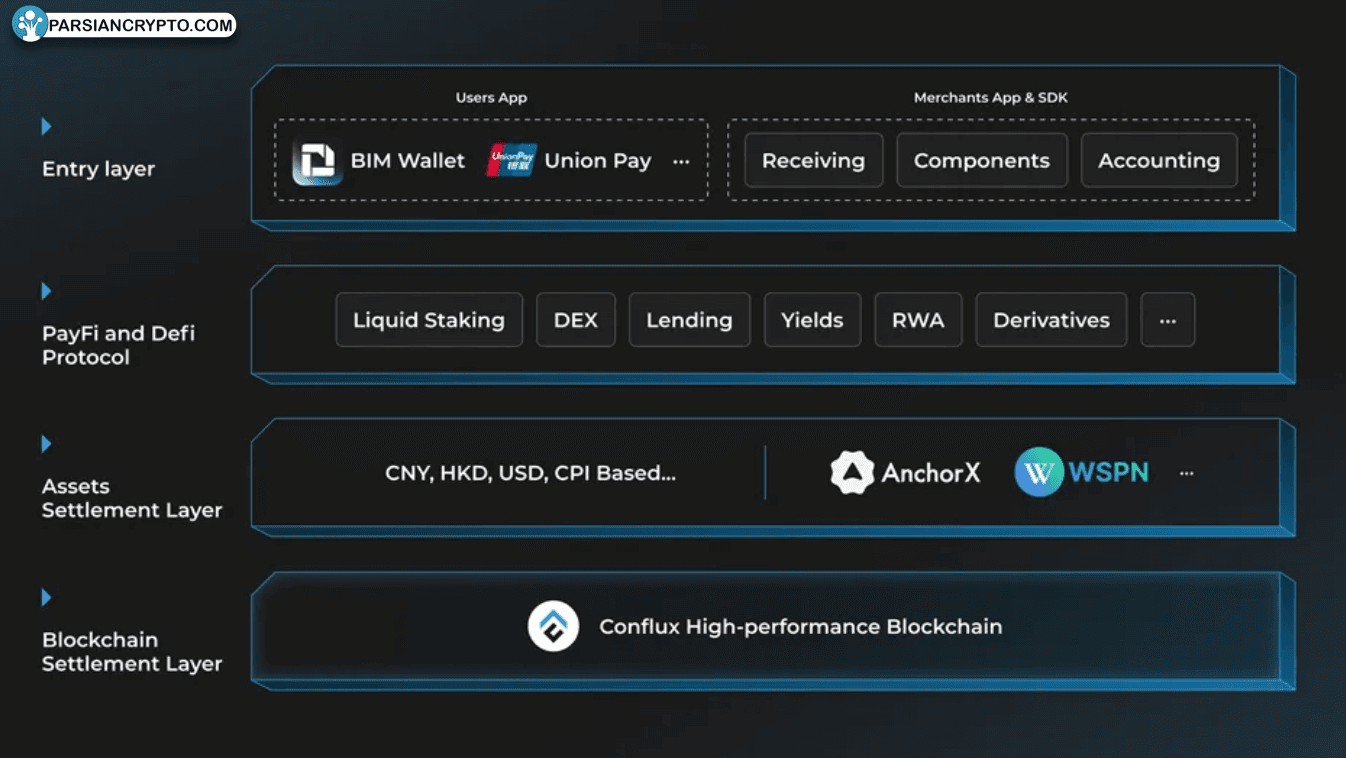Click the Blockchain Settlement Layer label

132,652
